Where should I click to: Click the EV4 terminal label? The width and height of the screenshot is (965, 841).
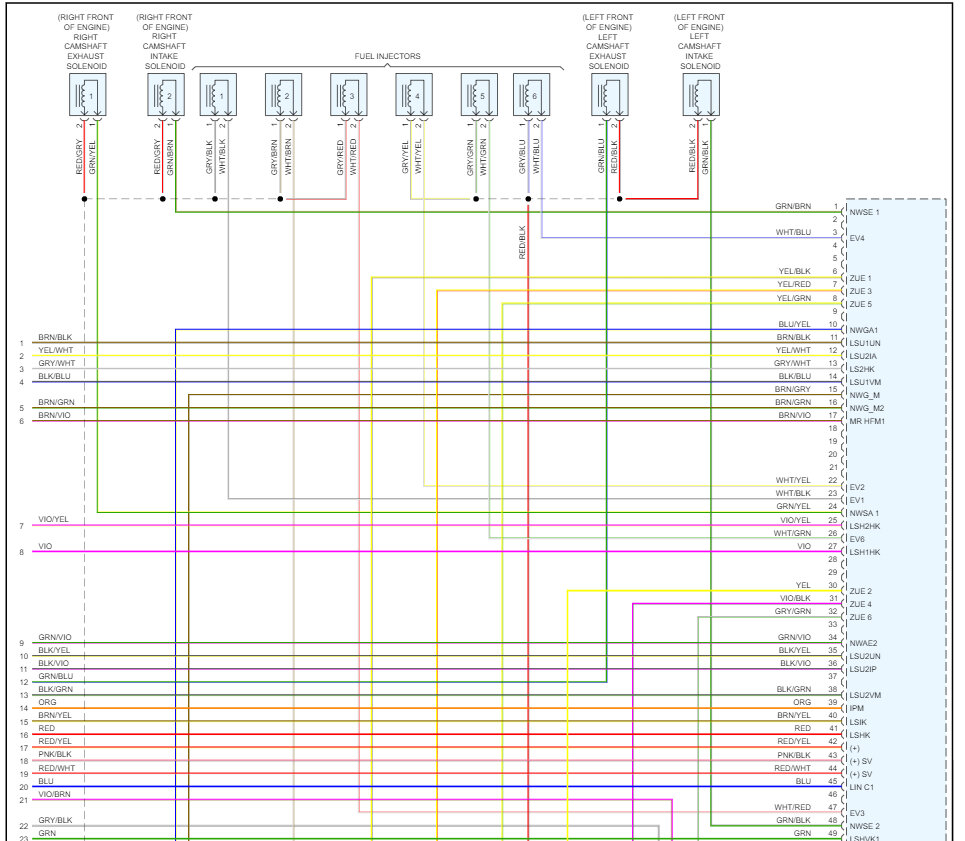[x=857, y=238]
